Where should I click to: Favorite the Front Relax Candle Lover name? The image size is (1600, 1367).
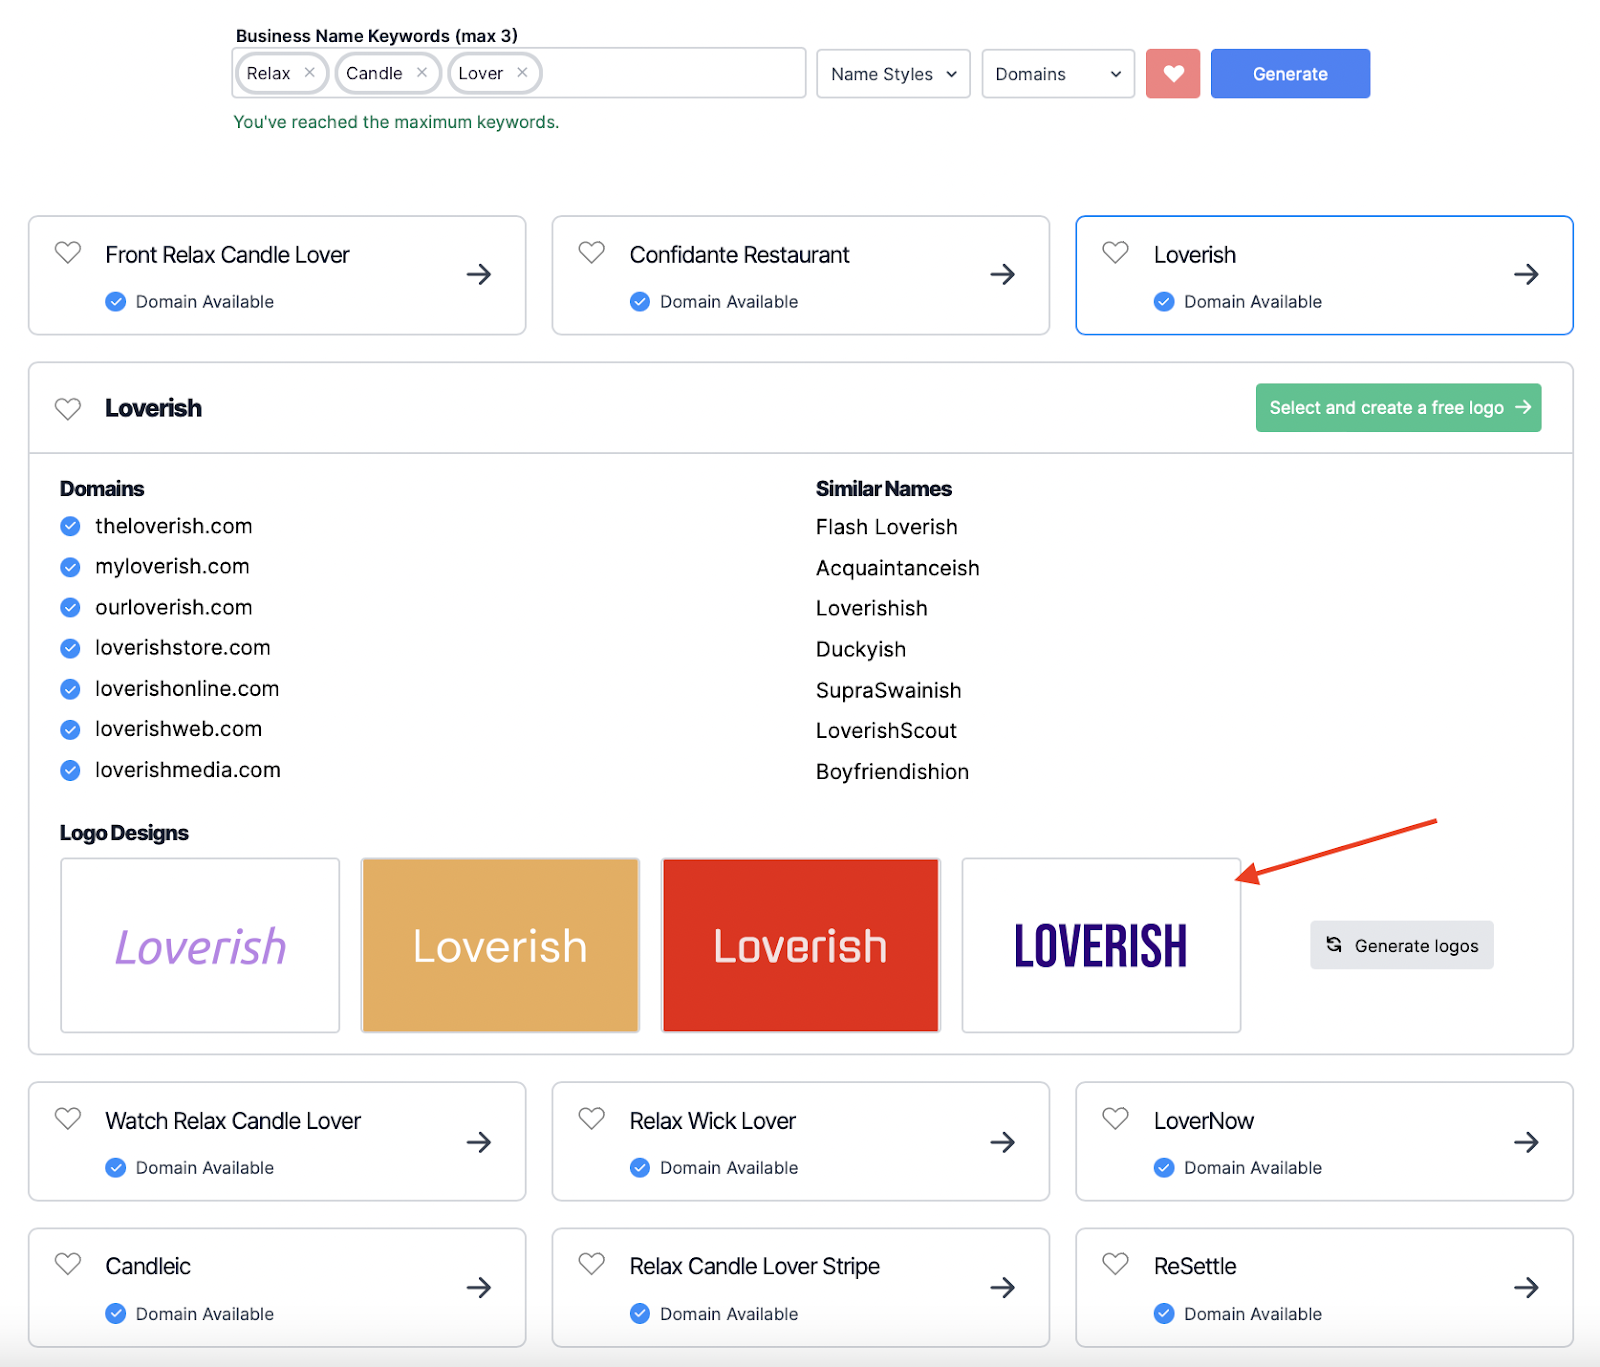click(68, 253)
